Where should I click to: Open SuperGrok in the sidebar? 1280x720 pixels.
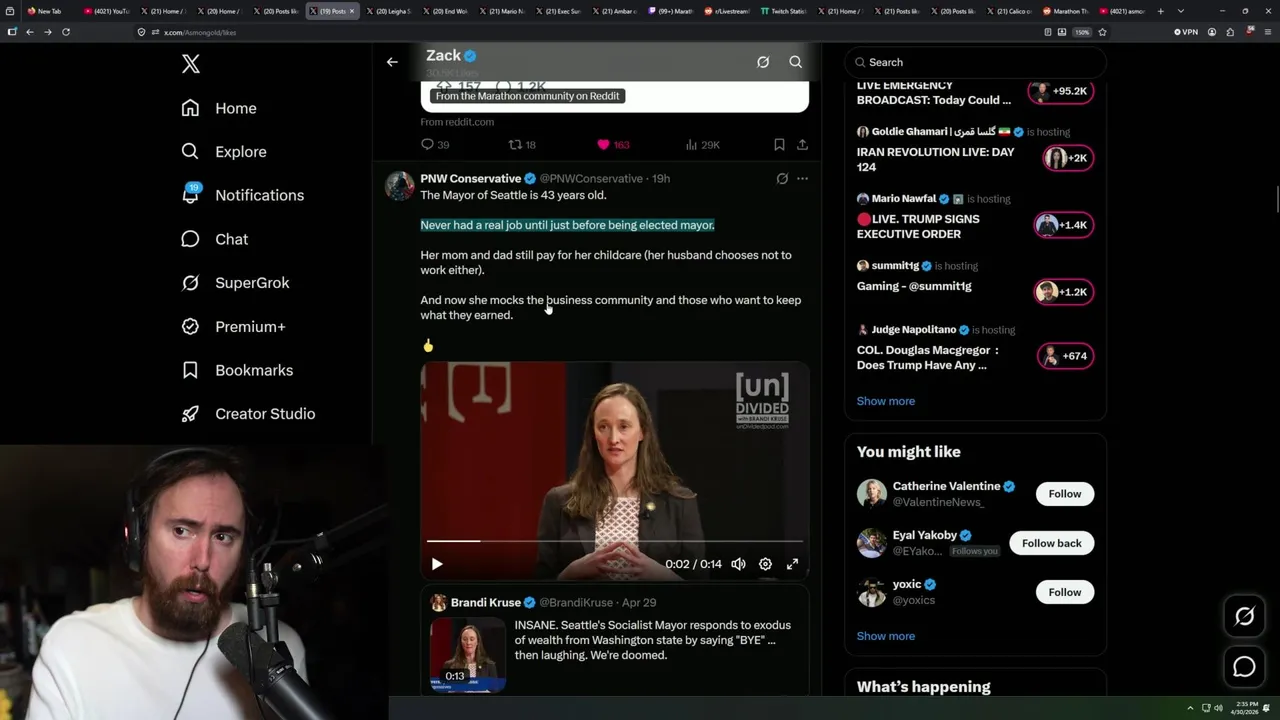(x=235, y=283)
